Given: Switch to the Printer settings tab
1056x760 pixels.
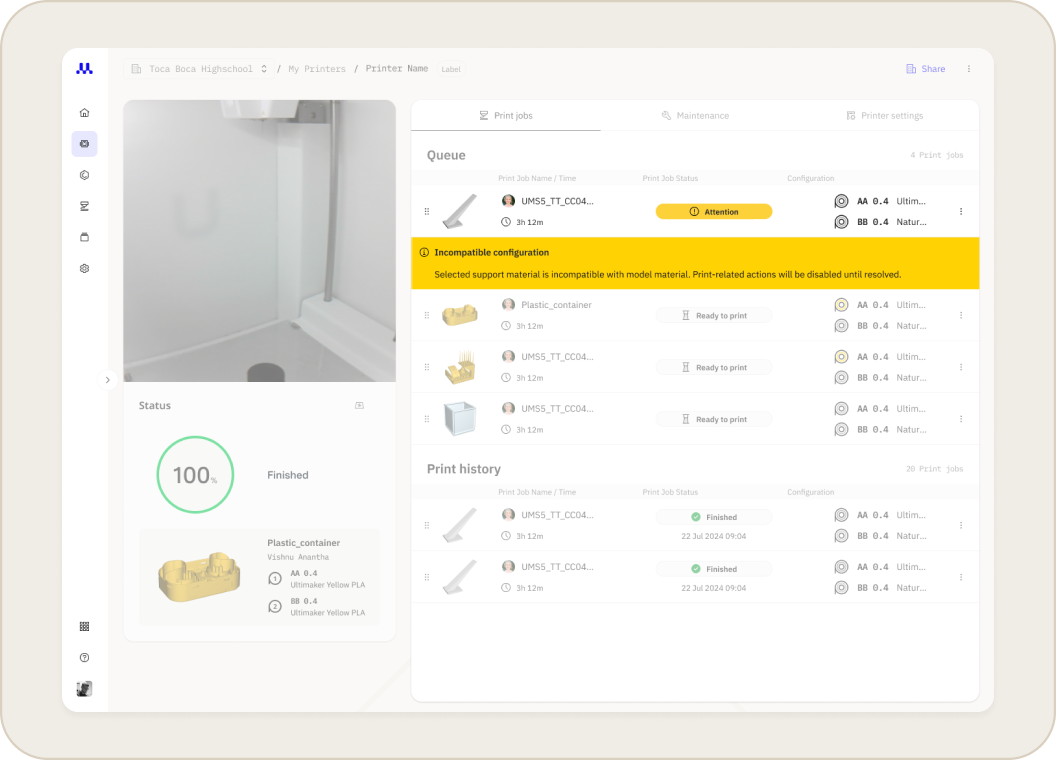Looking at the screenshot, I should click(884, 116).
